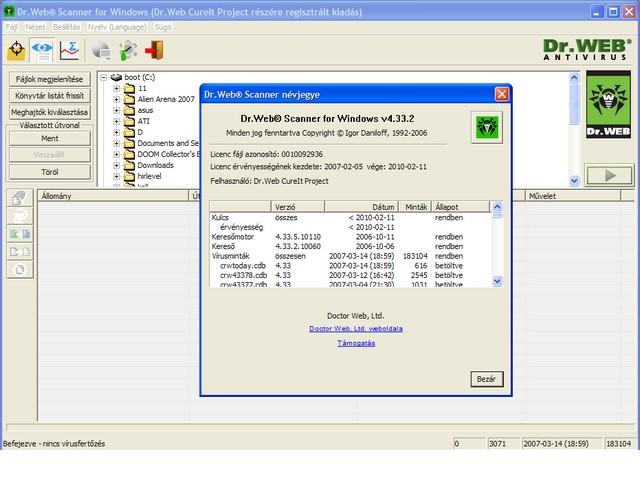Click the green spider icon in about dialog
This screenshot has height=480, width=640.
point(487,127)
